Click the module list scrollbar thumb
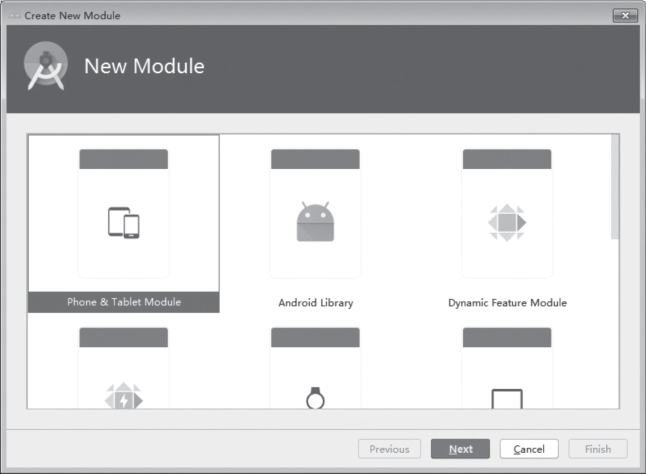This screenshot has width=646, height=474. tap(615, 185)
